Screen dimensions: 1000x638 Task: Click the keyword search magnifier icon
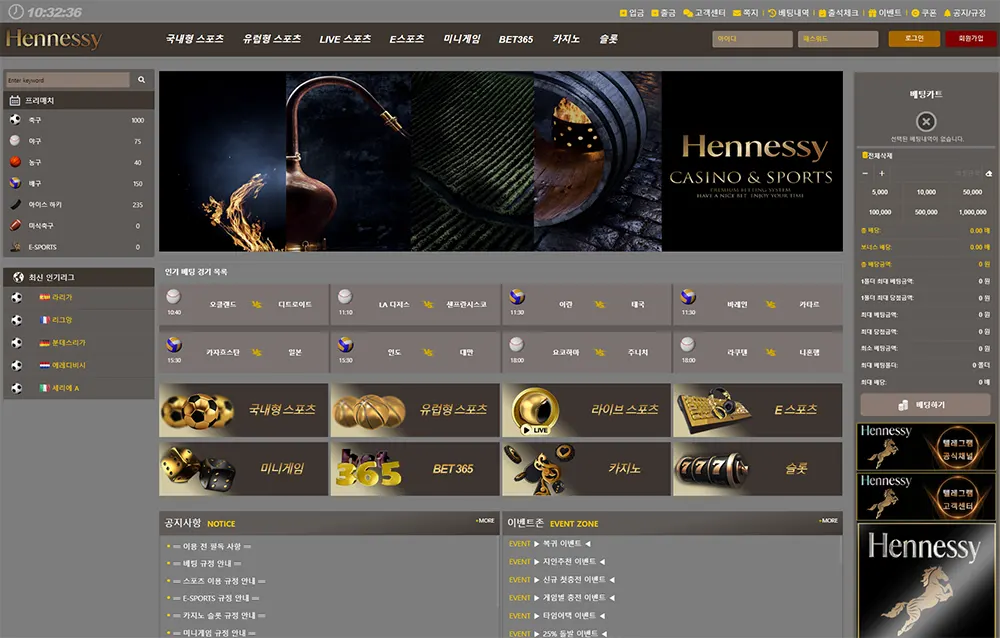(x=142, y=80)
